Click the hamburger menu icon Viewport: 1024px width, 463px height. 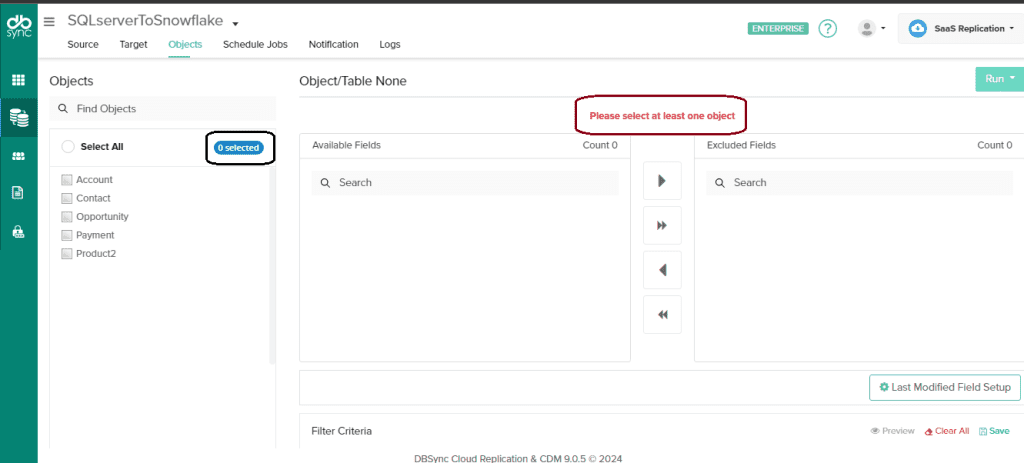[49, 22]
